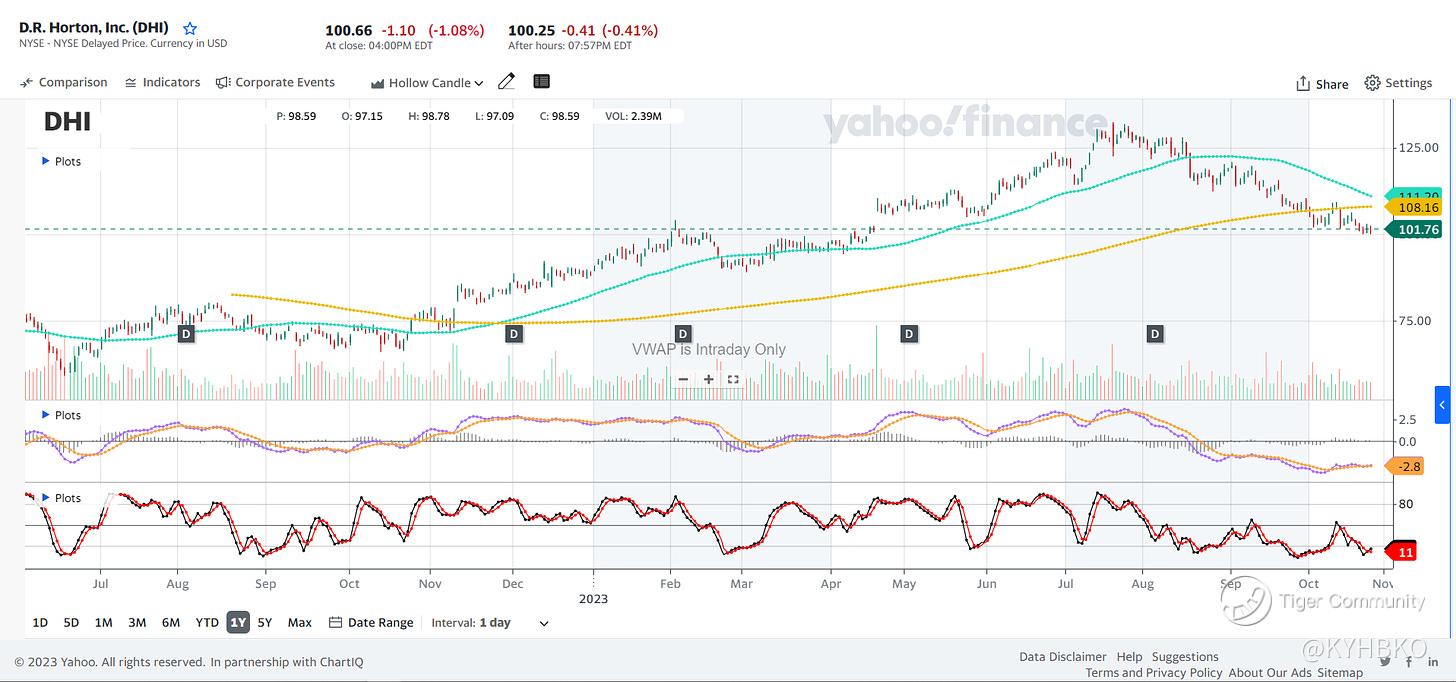Open the data table view icon

(x=541, y=82)
